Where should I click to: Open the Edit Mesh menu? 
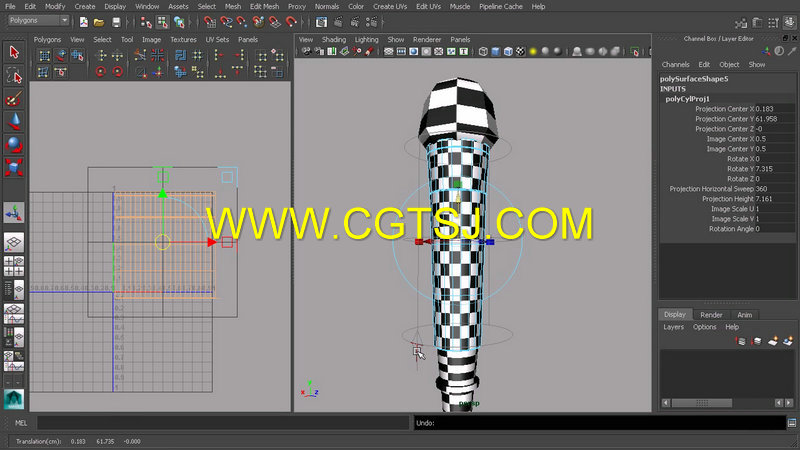click(x=264, y=7)
